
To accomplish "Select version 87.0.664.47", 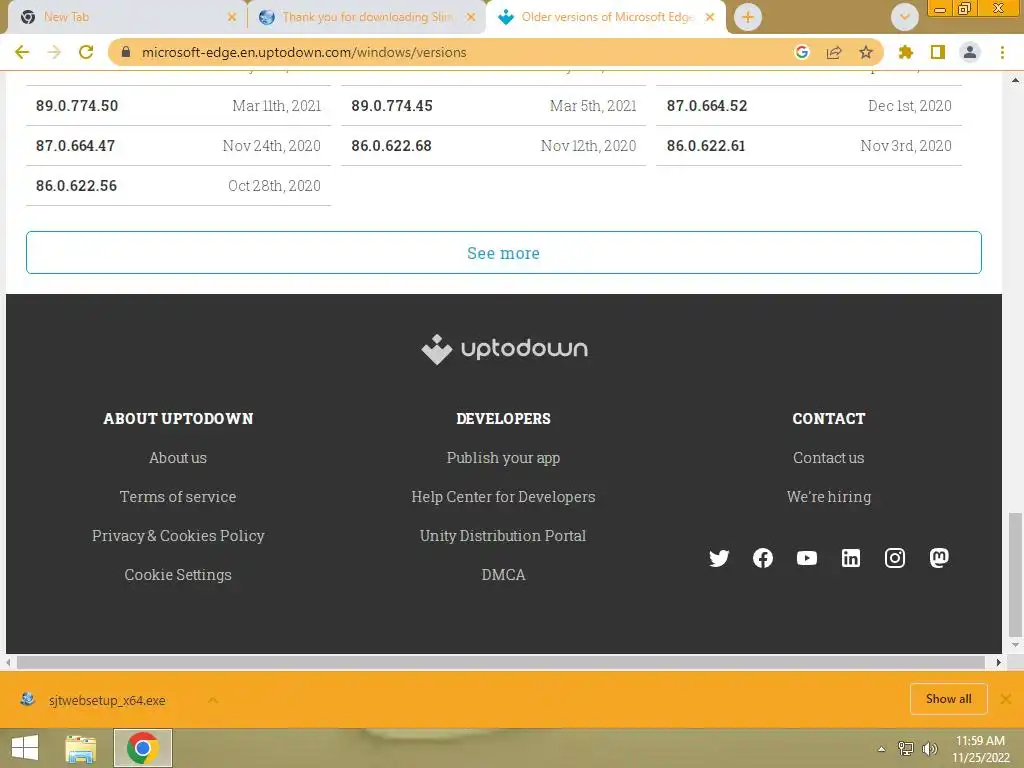I will [178, 146].
